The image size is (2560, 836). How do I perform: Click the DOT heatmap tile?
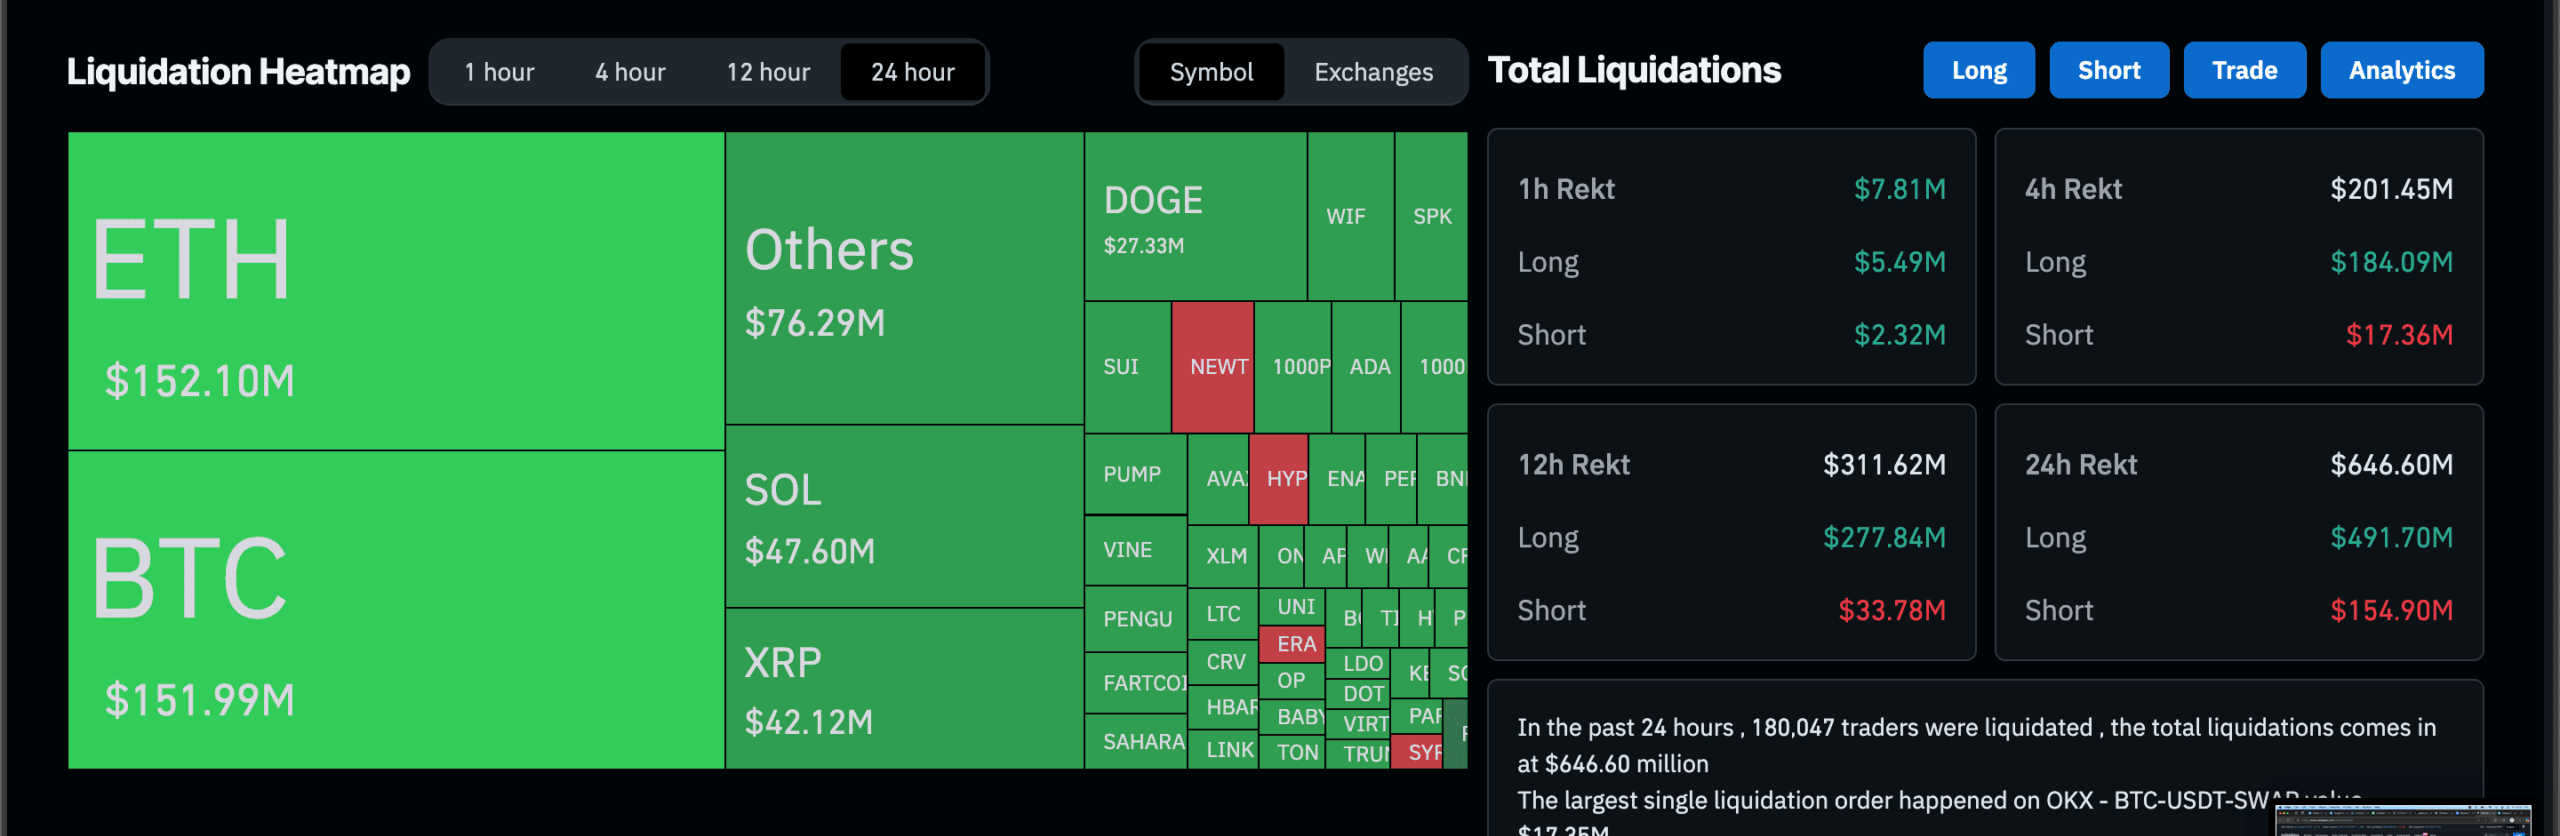1358,694
